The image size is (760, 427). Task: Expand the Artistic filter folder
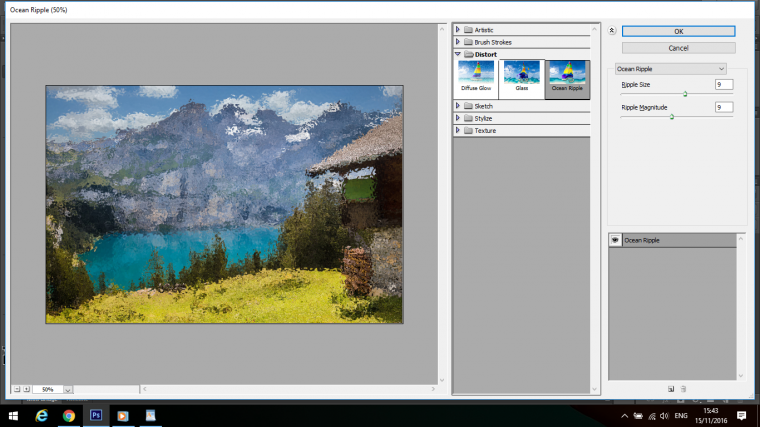tap(458, 30)
